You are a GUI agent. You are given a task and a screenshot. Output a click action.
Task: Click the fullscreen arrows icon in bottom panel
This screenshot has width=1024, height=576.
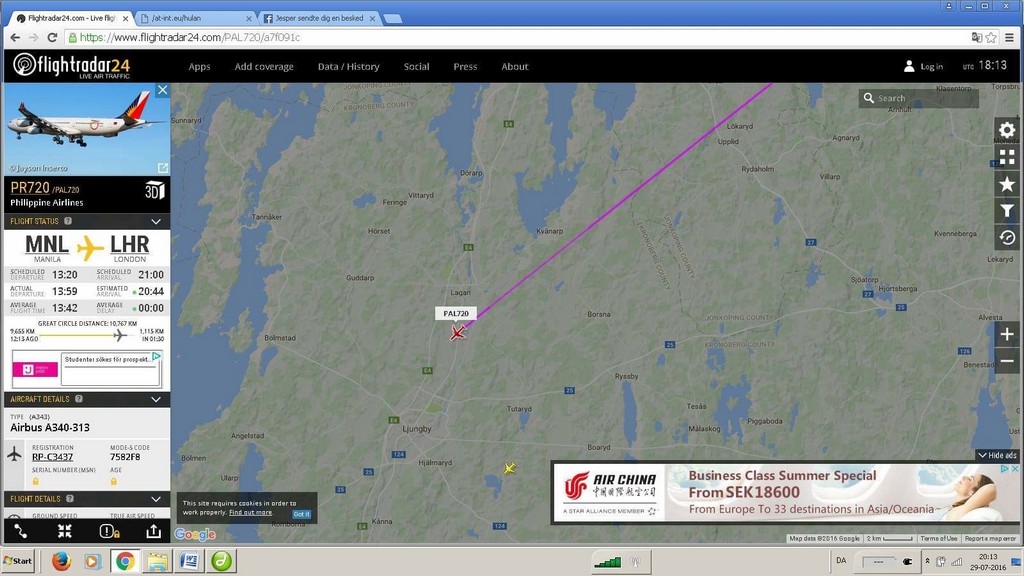tap(65, 532)
